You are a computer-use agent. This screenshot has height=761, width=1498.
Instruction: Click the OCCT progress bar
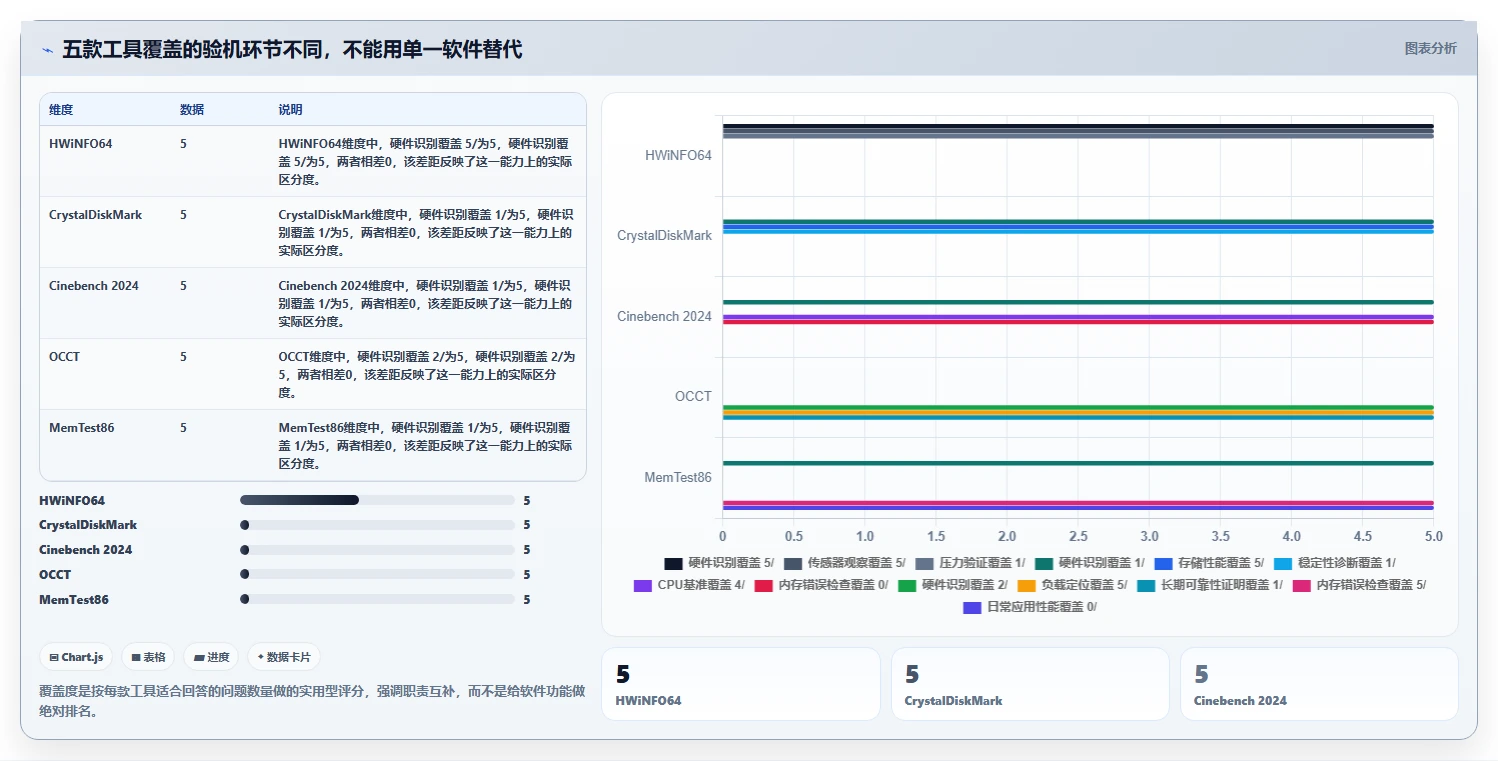[x=377, y=574]
